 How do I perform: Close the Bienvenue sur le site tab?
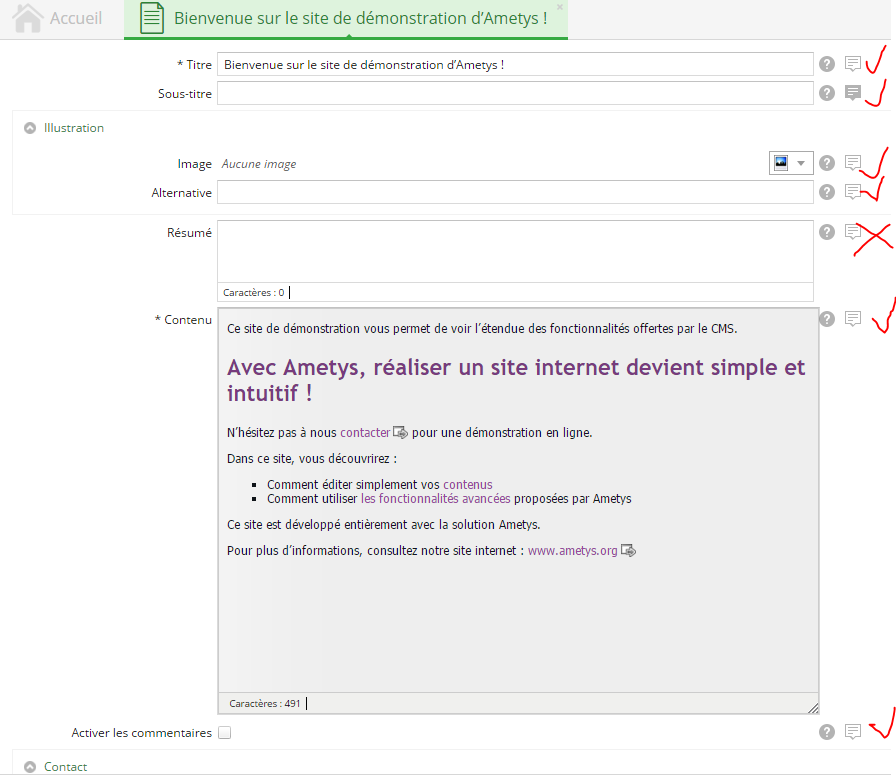pos(560,7)
